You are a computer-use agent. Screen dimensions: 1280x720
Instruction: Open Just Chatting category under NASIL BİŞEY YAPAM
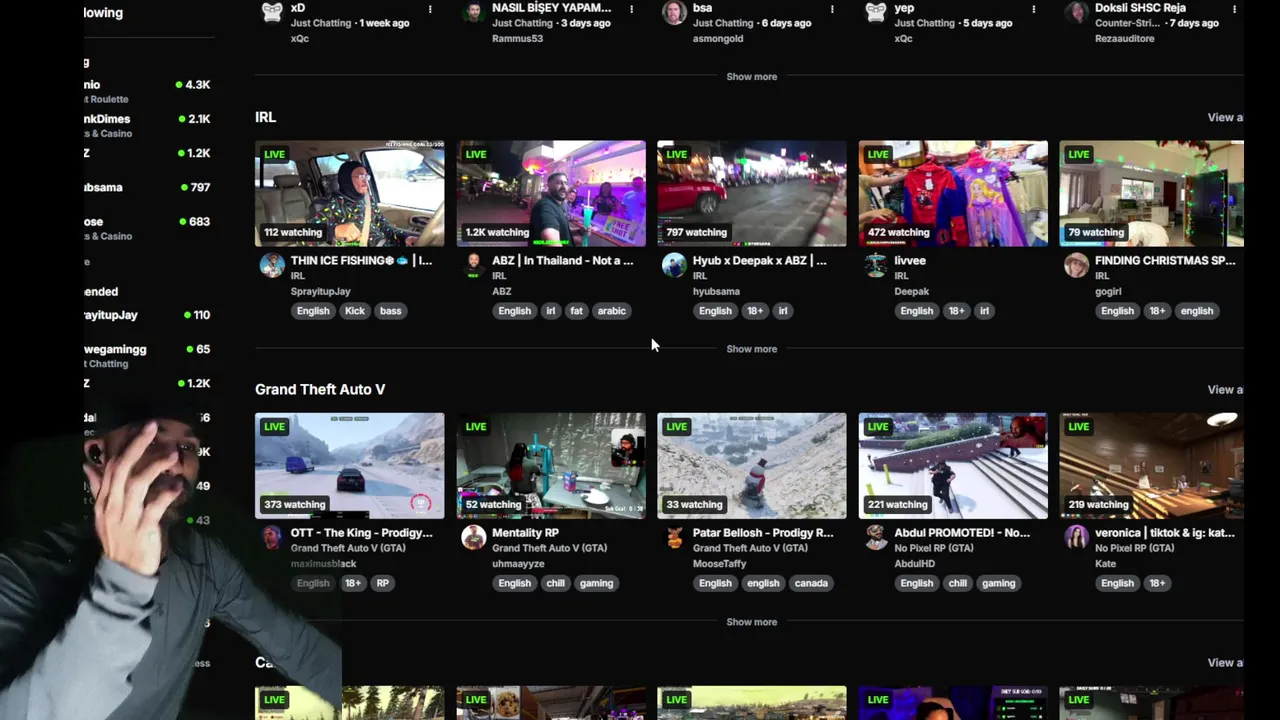click(x=522, y=23)
